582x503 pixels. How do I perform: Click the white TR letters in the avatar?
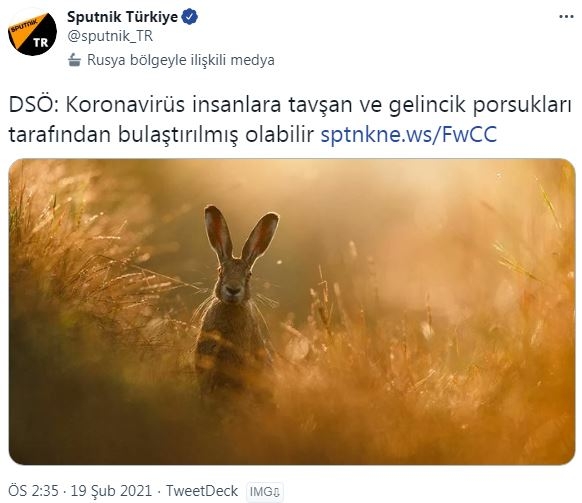[x=41, y=43]
